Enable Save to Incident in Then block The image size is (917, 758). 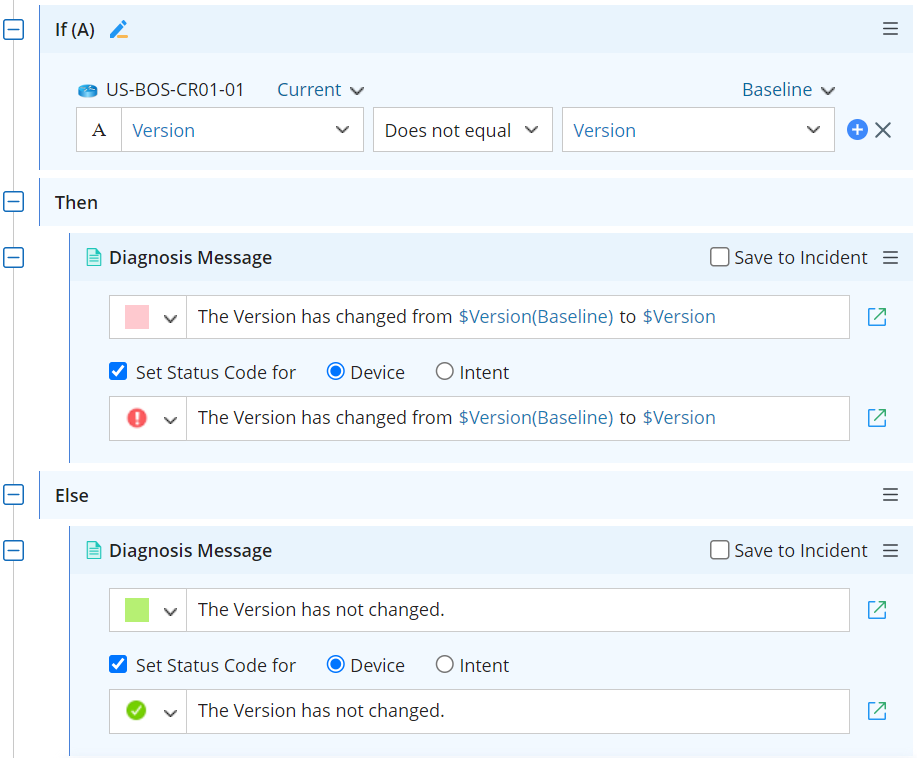pos(720,258)
